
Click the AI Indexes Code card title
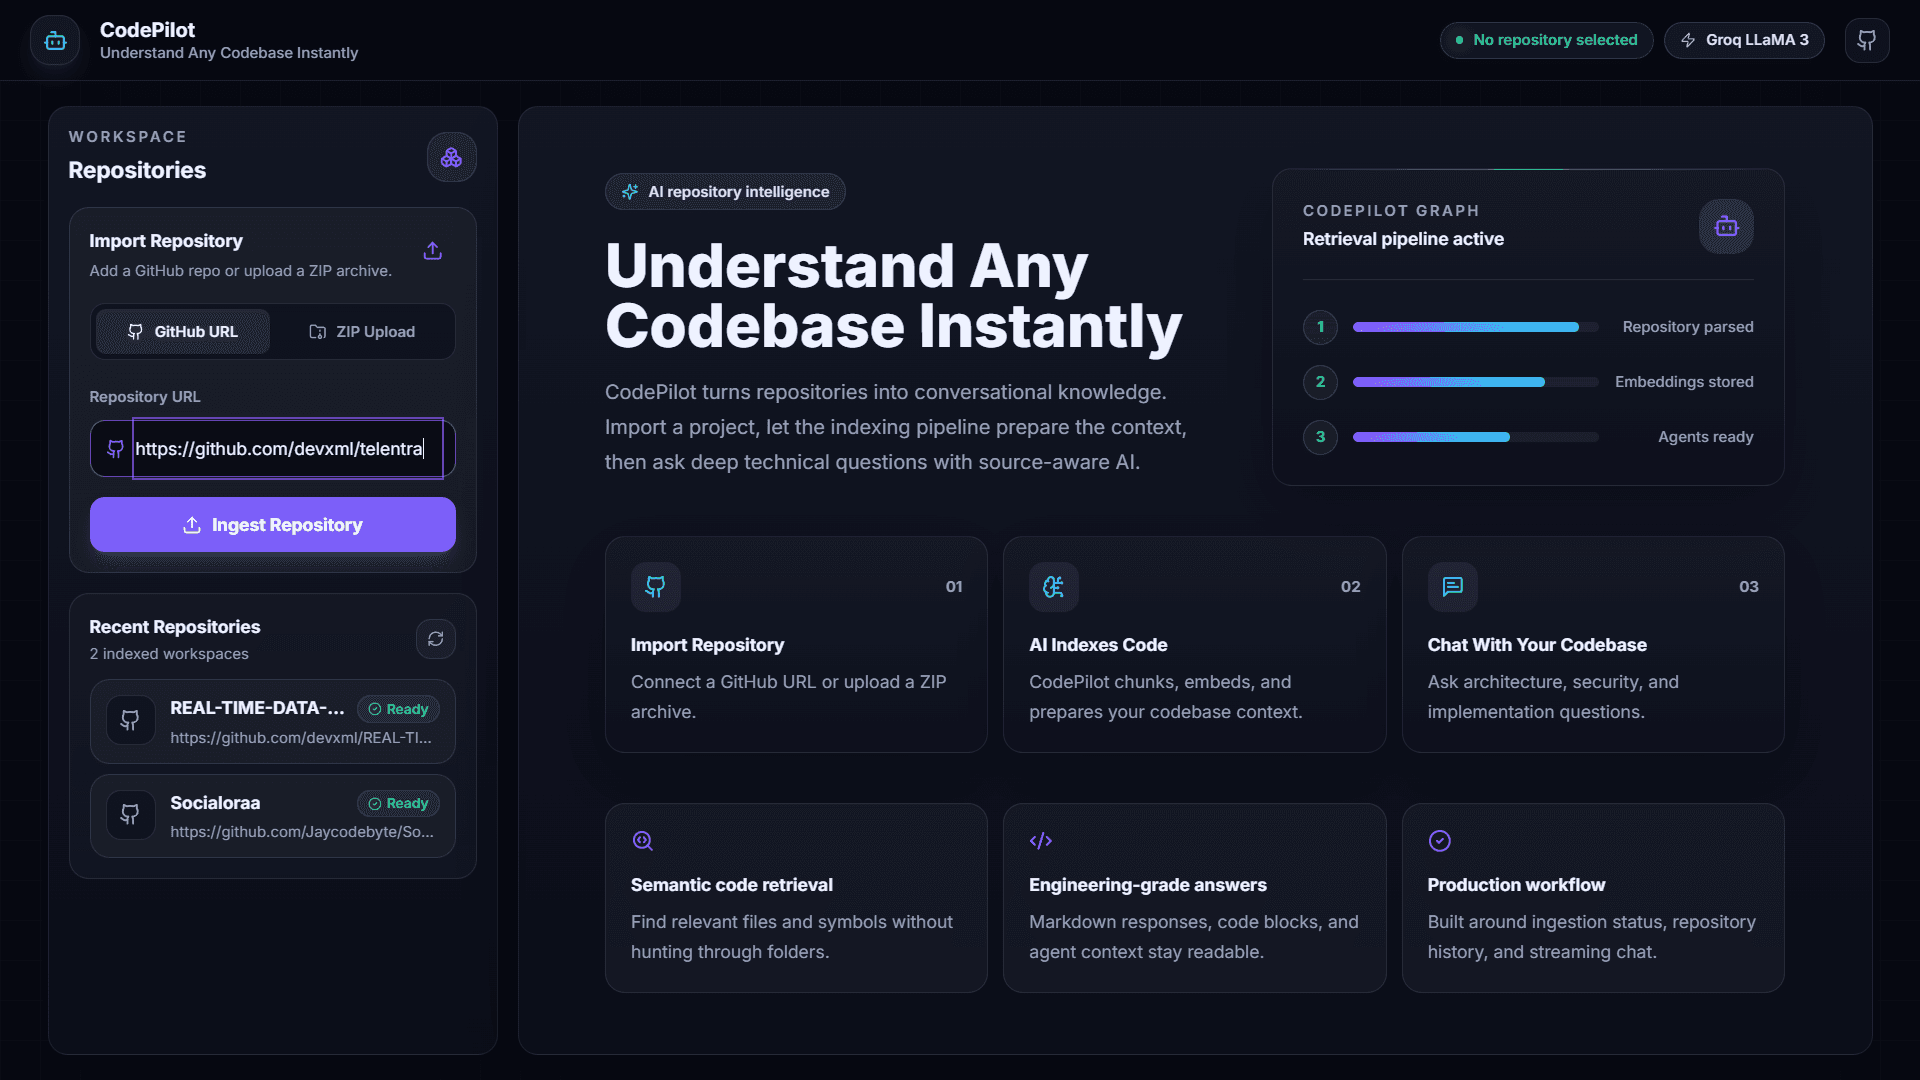click(x=1098, y=645)
